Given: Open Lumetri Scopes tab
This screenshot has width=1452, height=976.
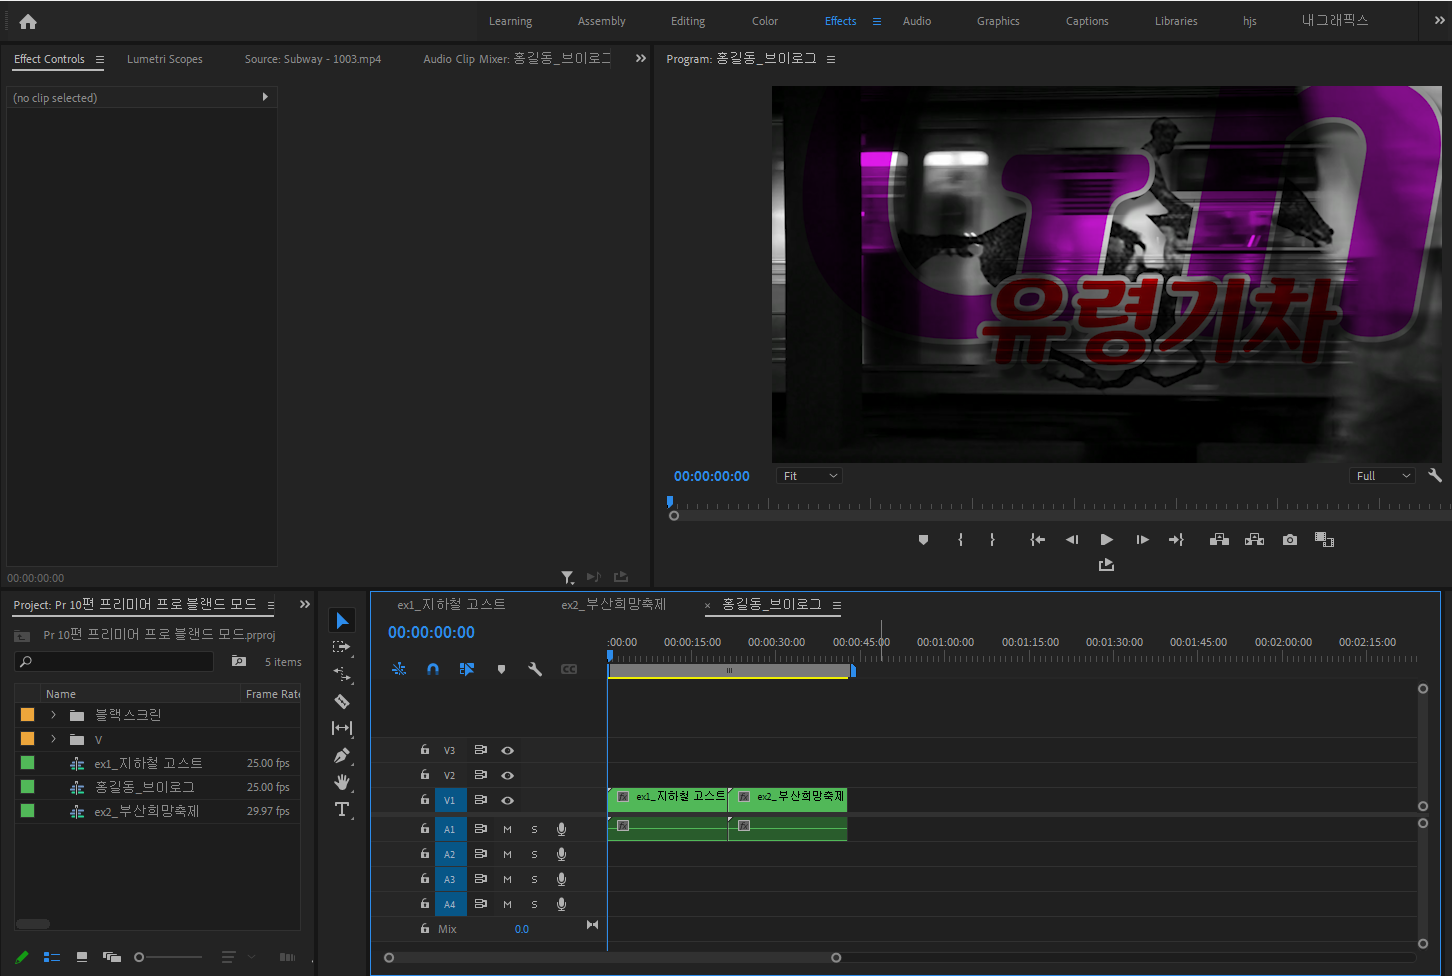Looking at the screenshot, I should pyautogui.click(x=165, y=59).
